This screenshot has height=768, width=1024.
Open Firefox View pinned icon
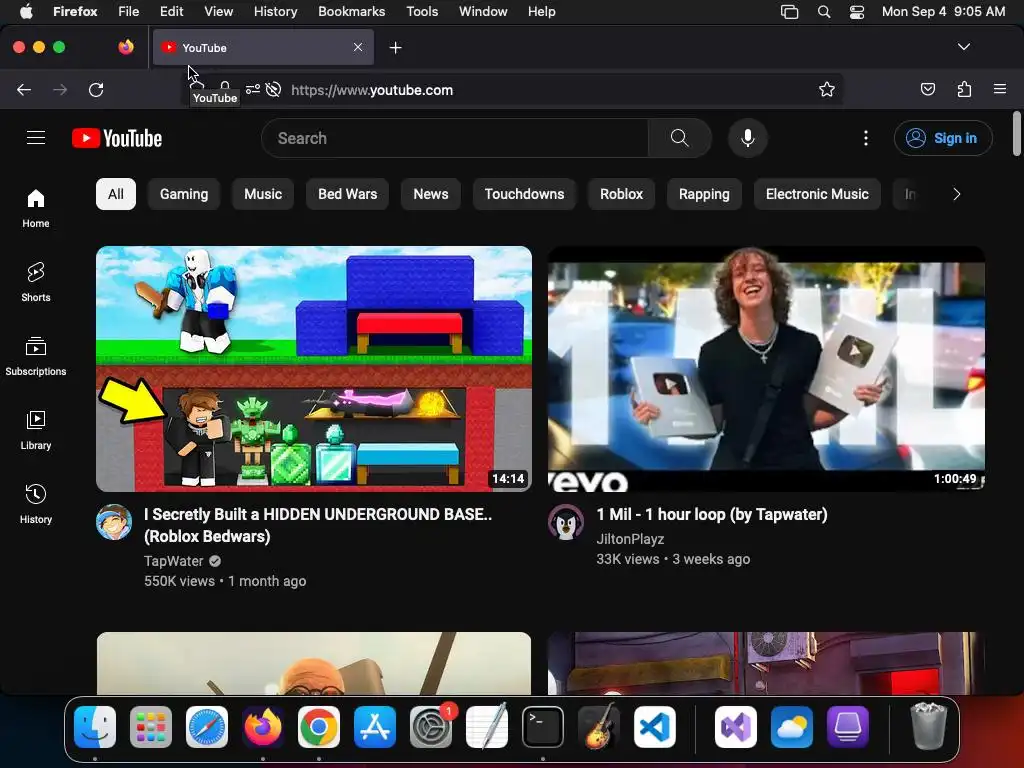(126, 47)
